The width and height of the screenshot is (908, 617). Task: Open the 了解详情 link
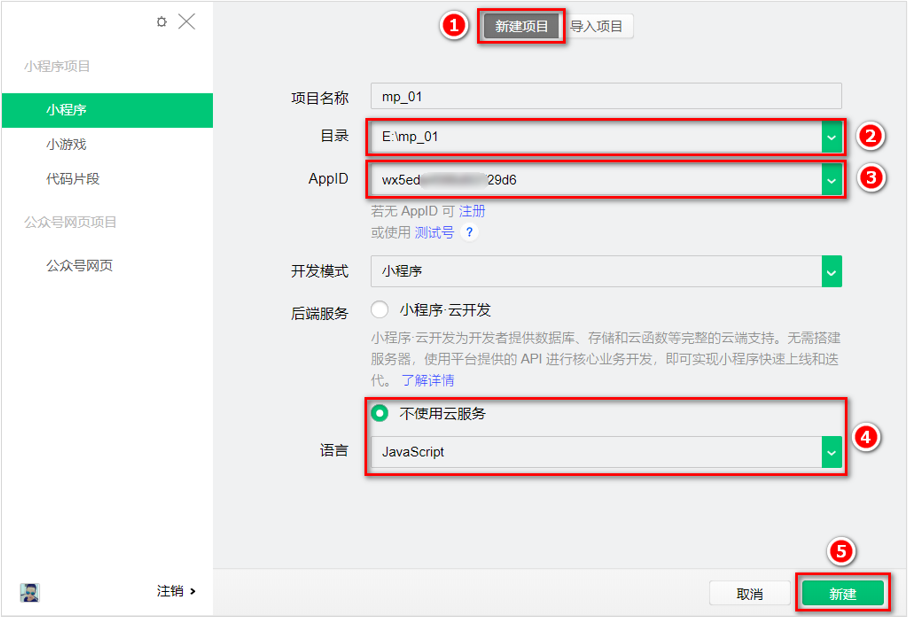(x=428, y=380)
